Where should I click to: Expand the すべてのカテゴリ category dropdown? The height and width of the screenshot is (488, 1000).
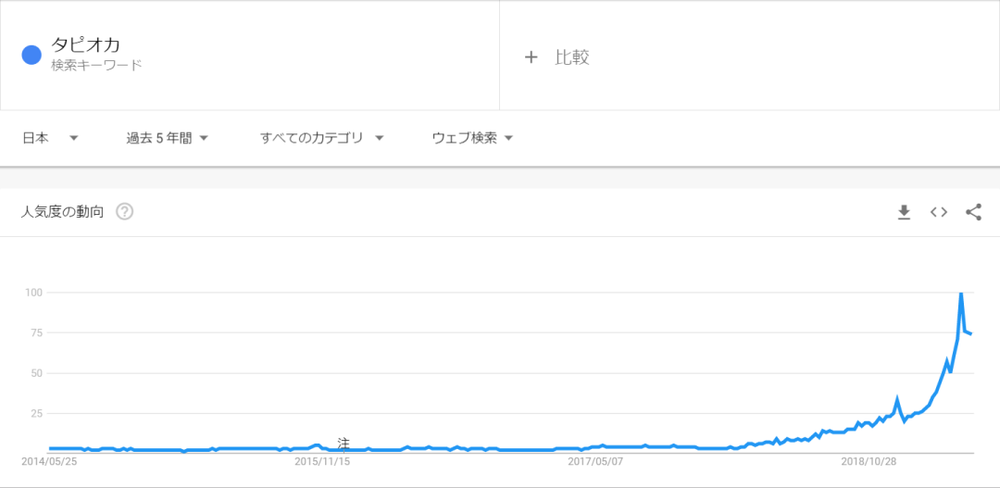coord(321,138)
